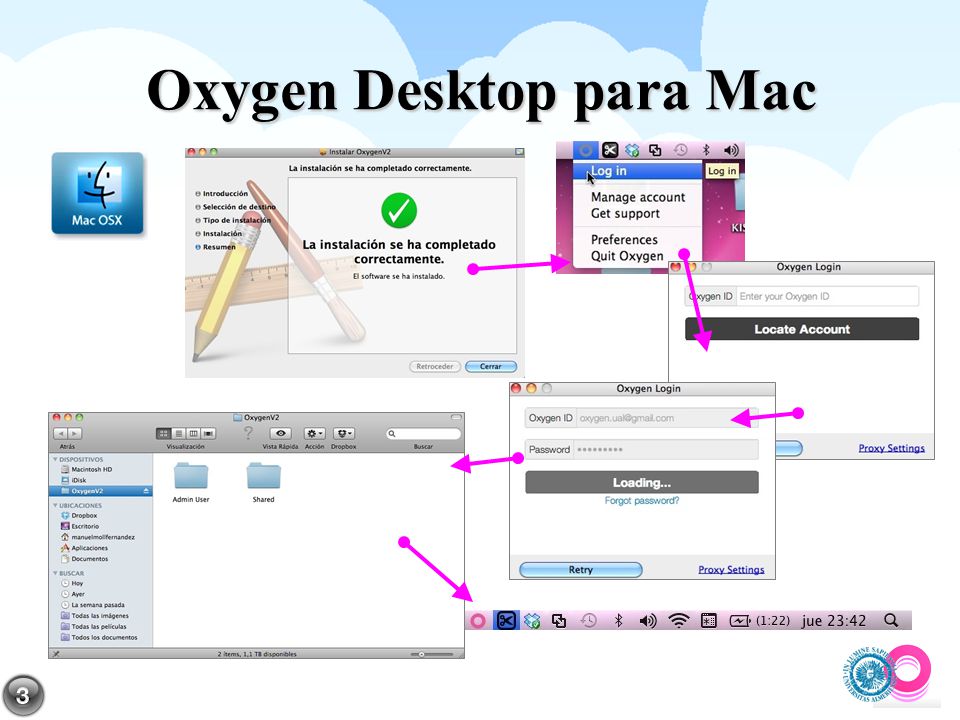This screenshot has width=960, height=720.
Task: Open the Forgot password? link
Action: pos(642,501)
